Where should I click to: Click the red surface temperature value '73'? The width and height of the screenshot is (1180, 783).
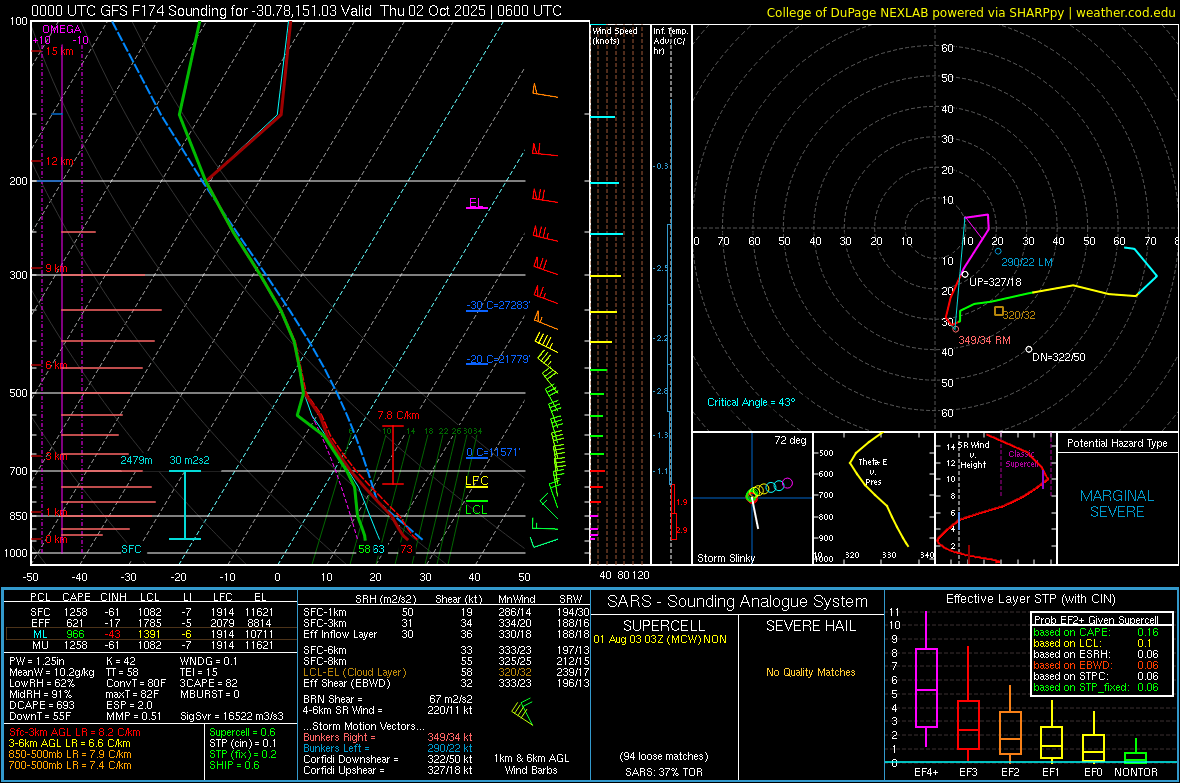tap(406, 549)
